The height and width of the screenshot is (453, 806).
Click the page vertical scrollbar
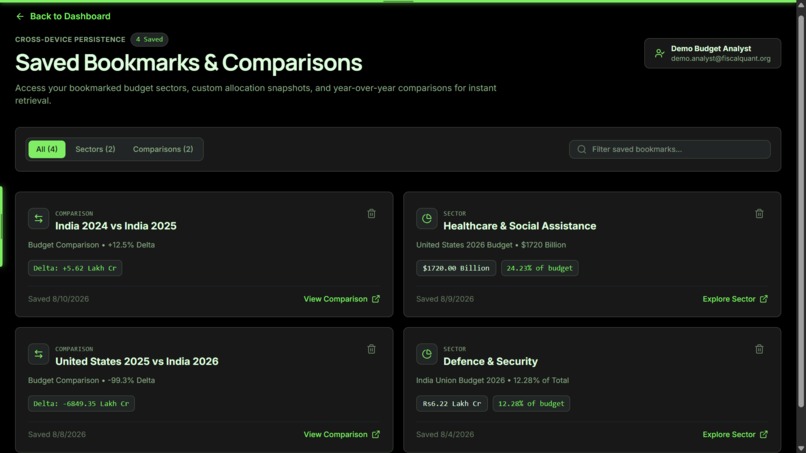800,211
